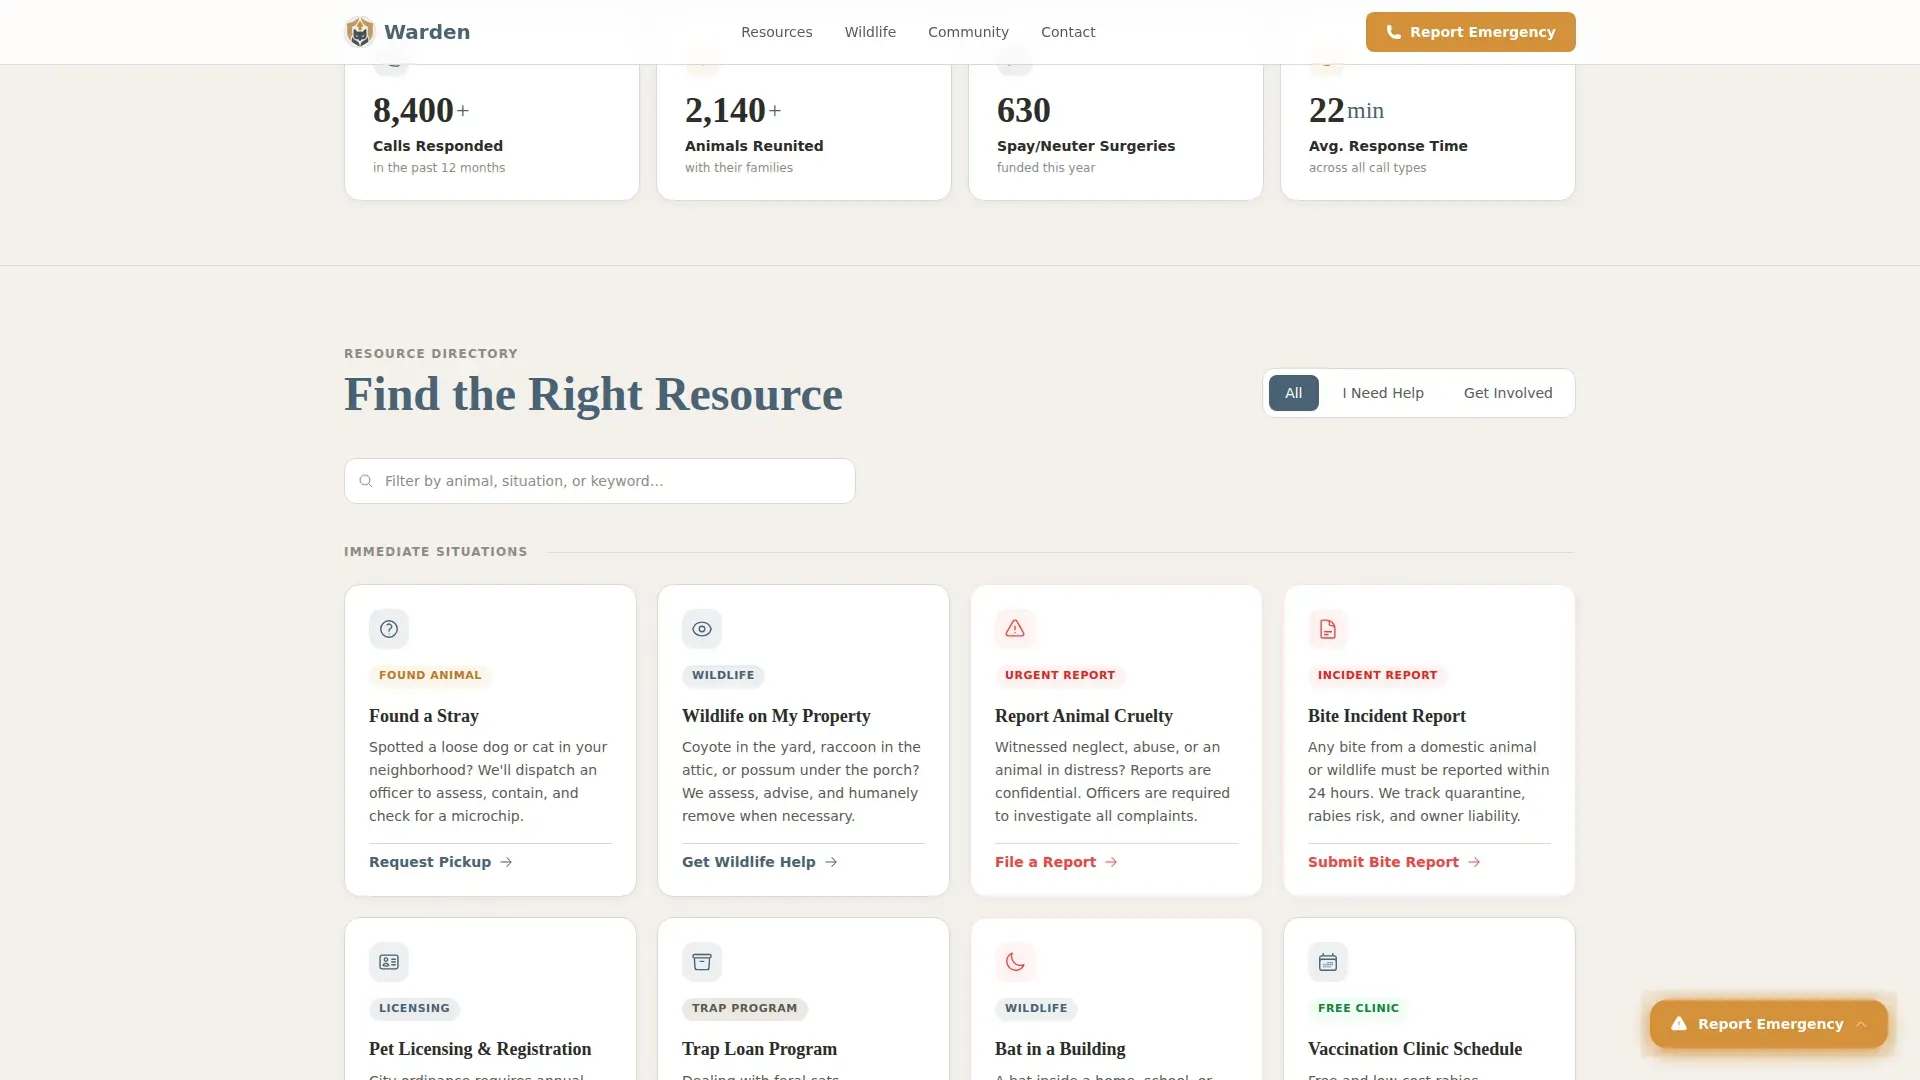Click the Pet Licensing & Registration title
This screenshot has width=1920, height=1080.
(480, 1049)
